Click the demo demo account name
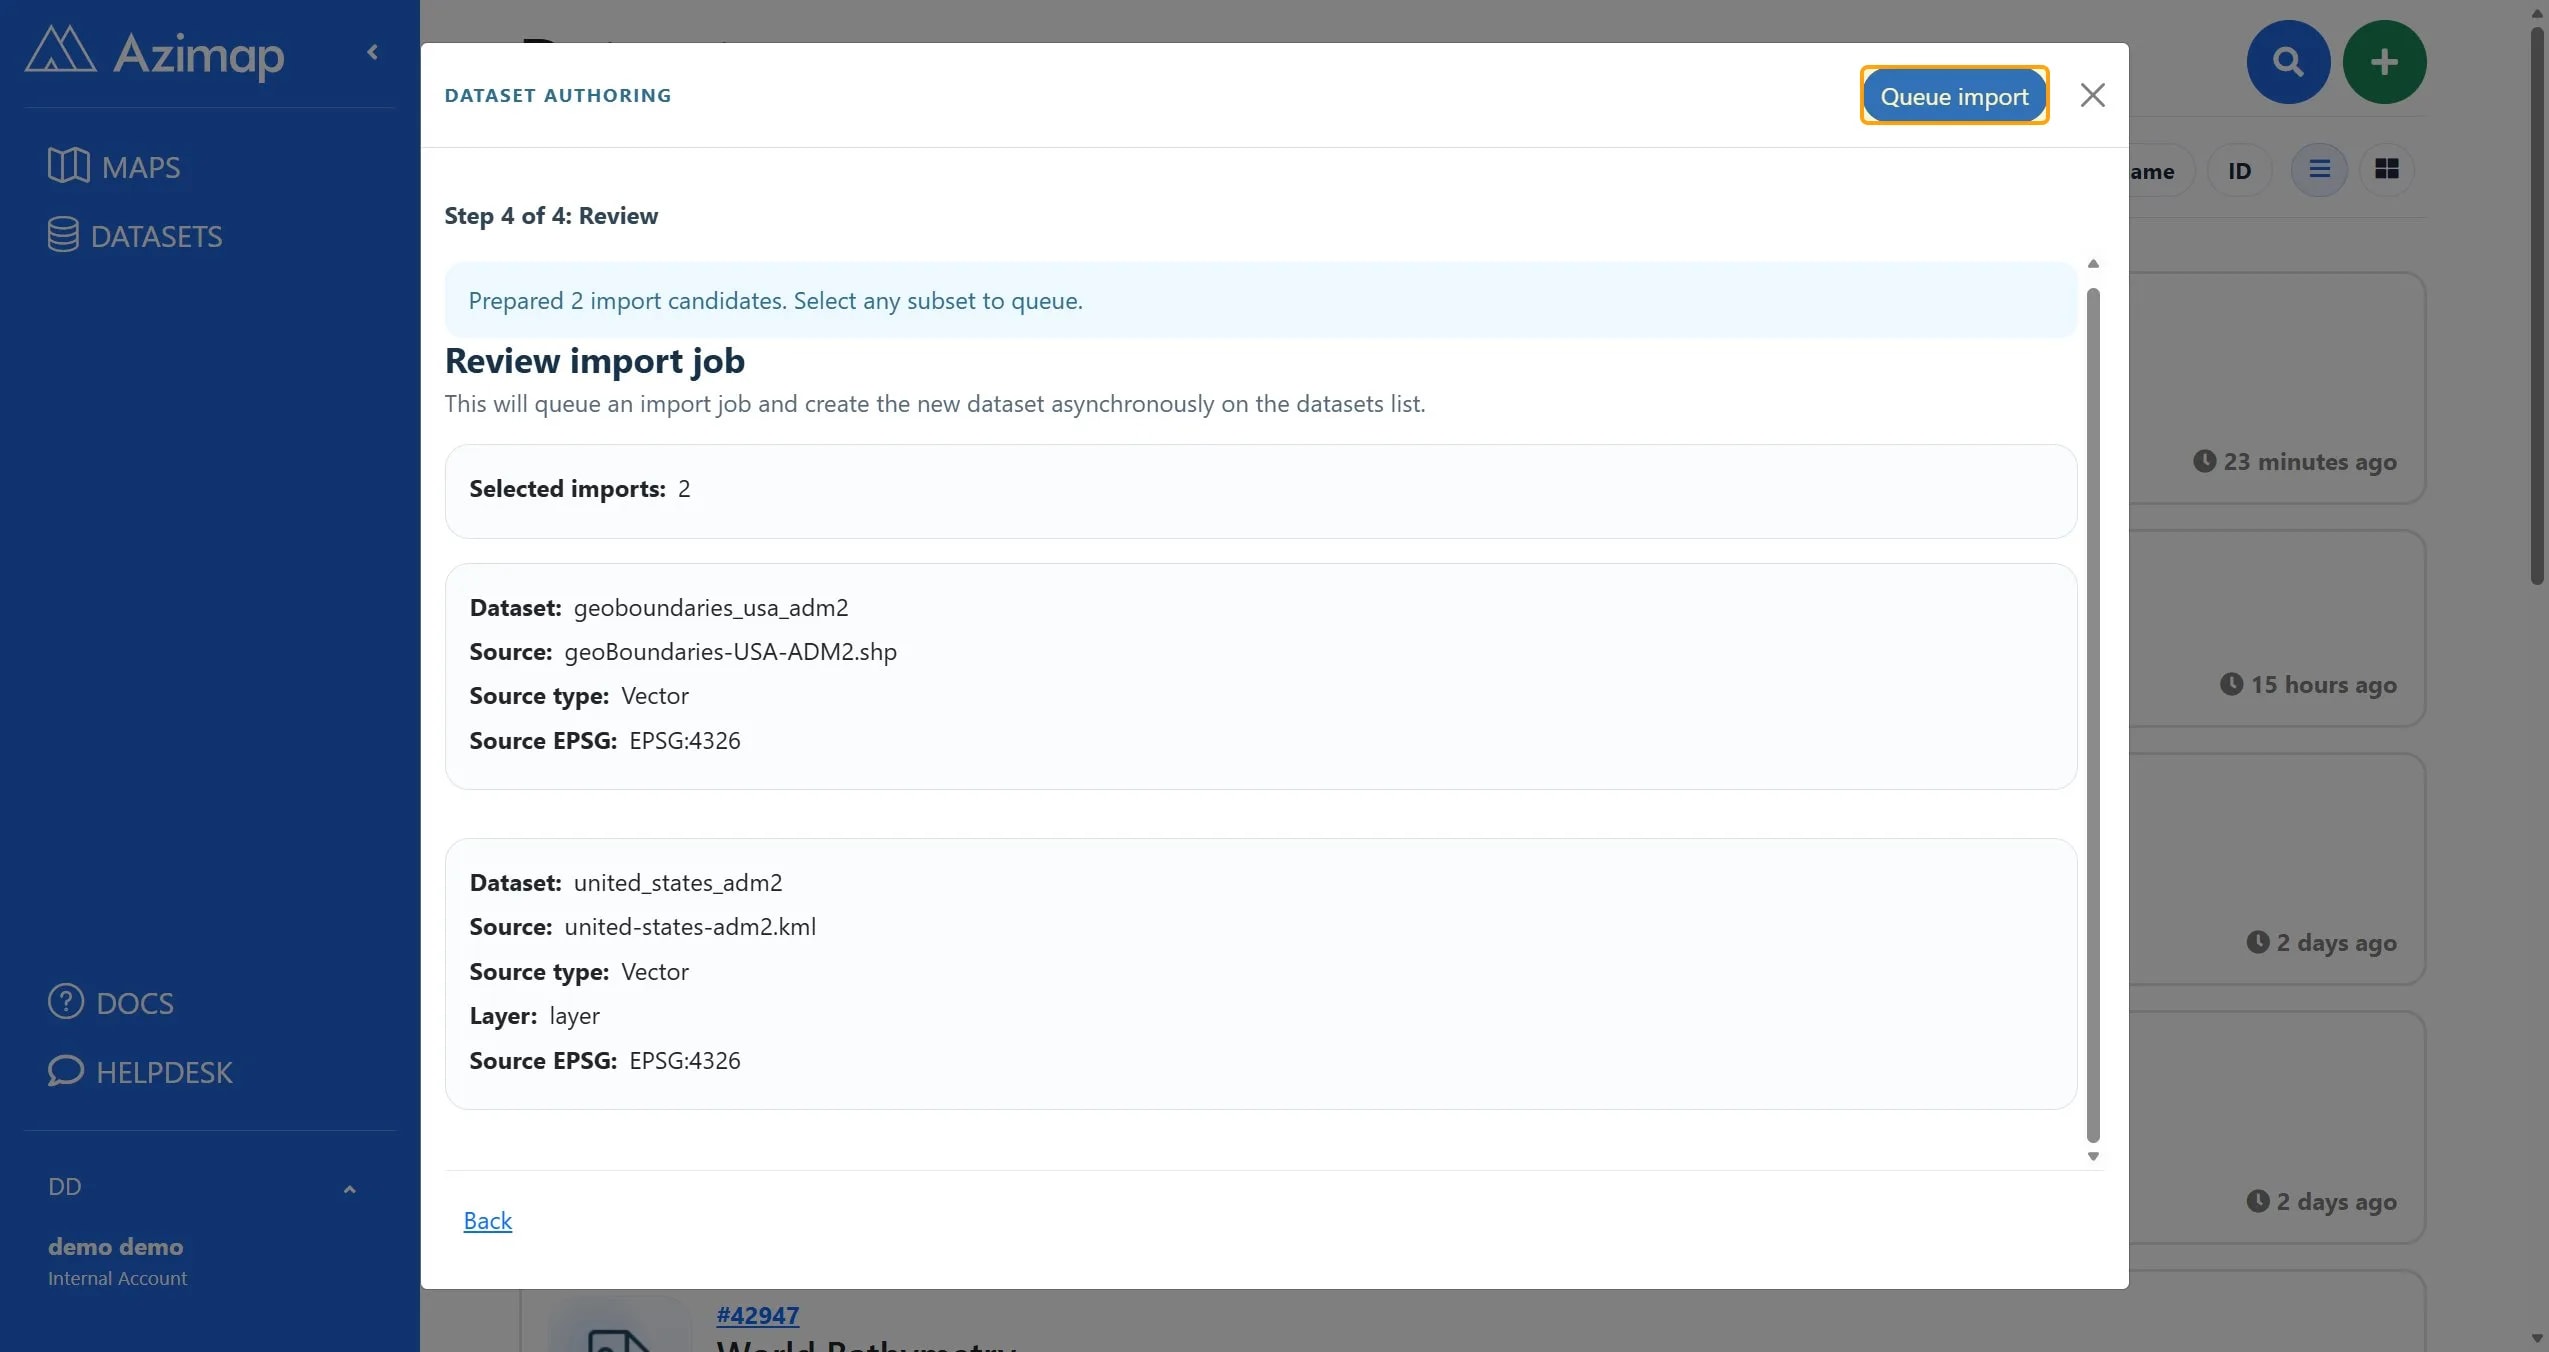This screenshot has height=1352, width=2549. [x=115, y=1246]
